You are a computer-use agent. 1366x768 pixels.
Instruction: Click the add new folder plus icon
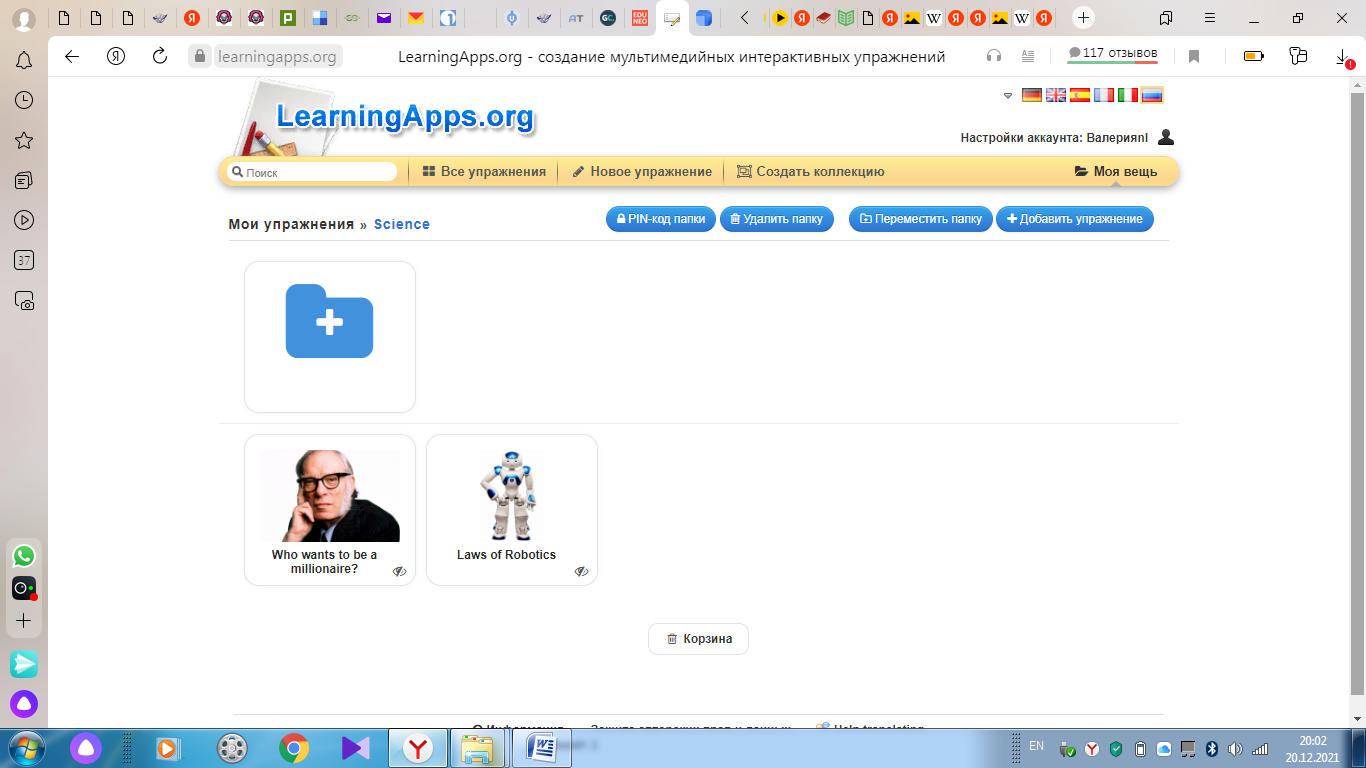point(329,321)
